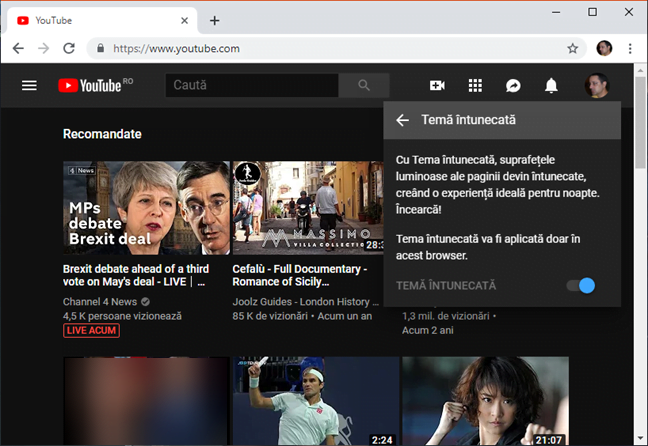Image resolution: width=648 pixels, height=446 pixels.
Task: Open a new tab with the plus button
Action: pos(214,20)
